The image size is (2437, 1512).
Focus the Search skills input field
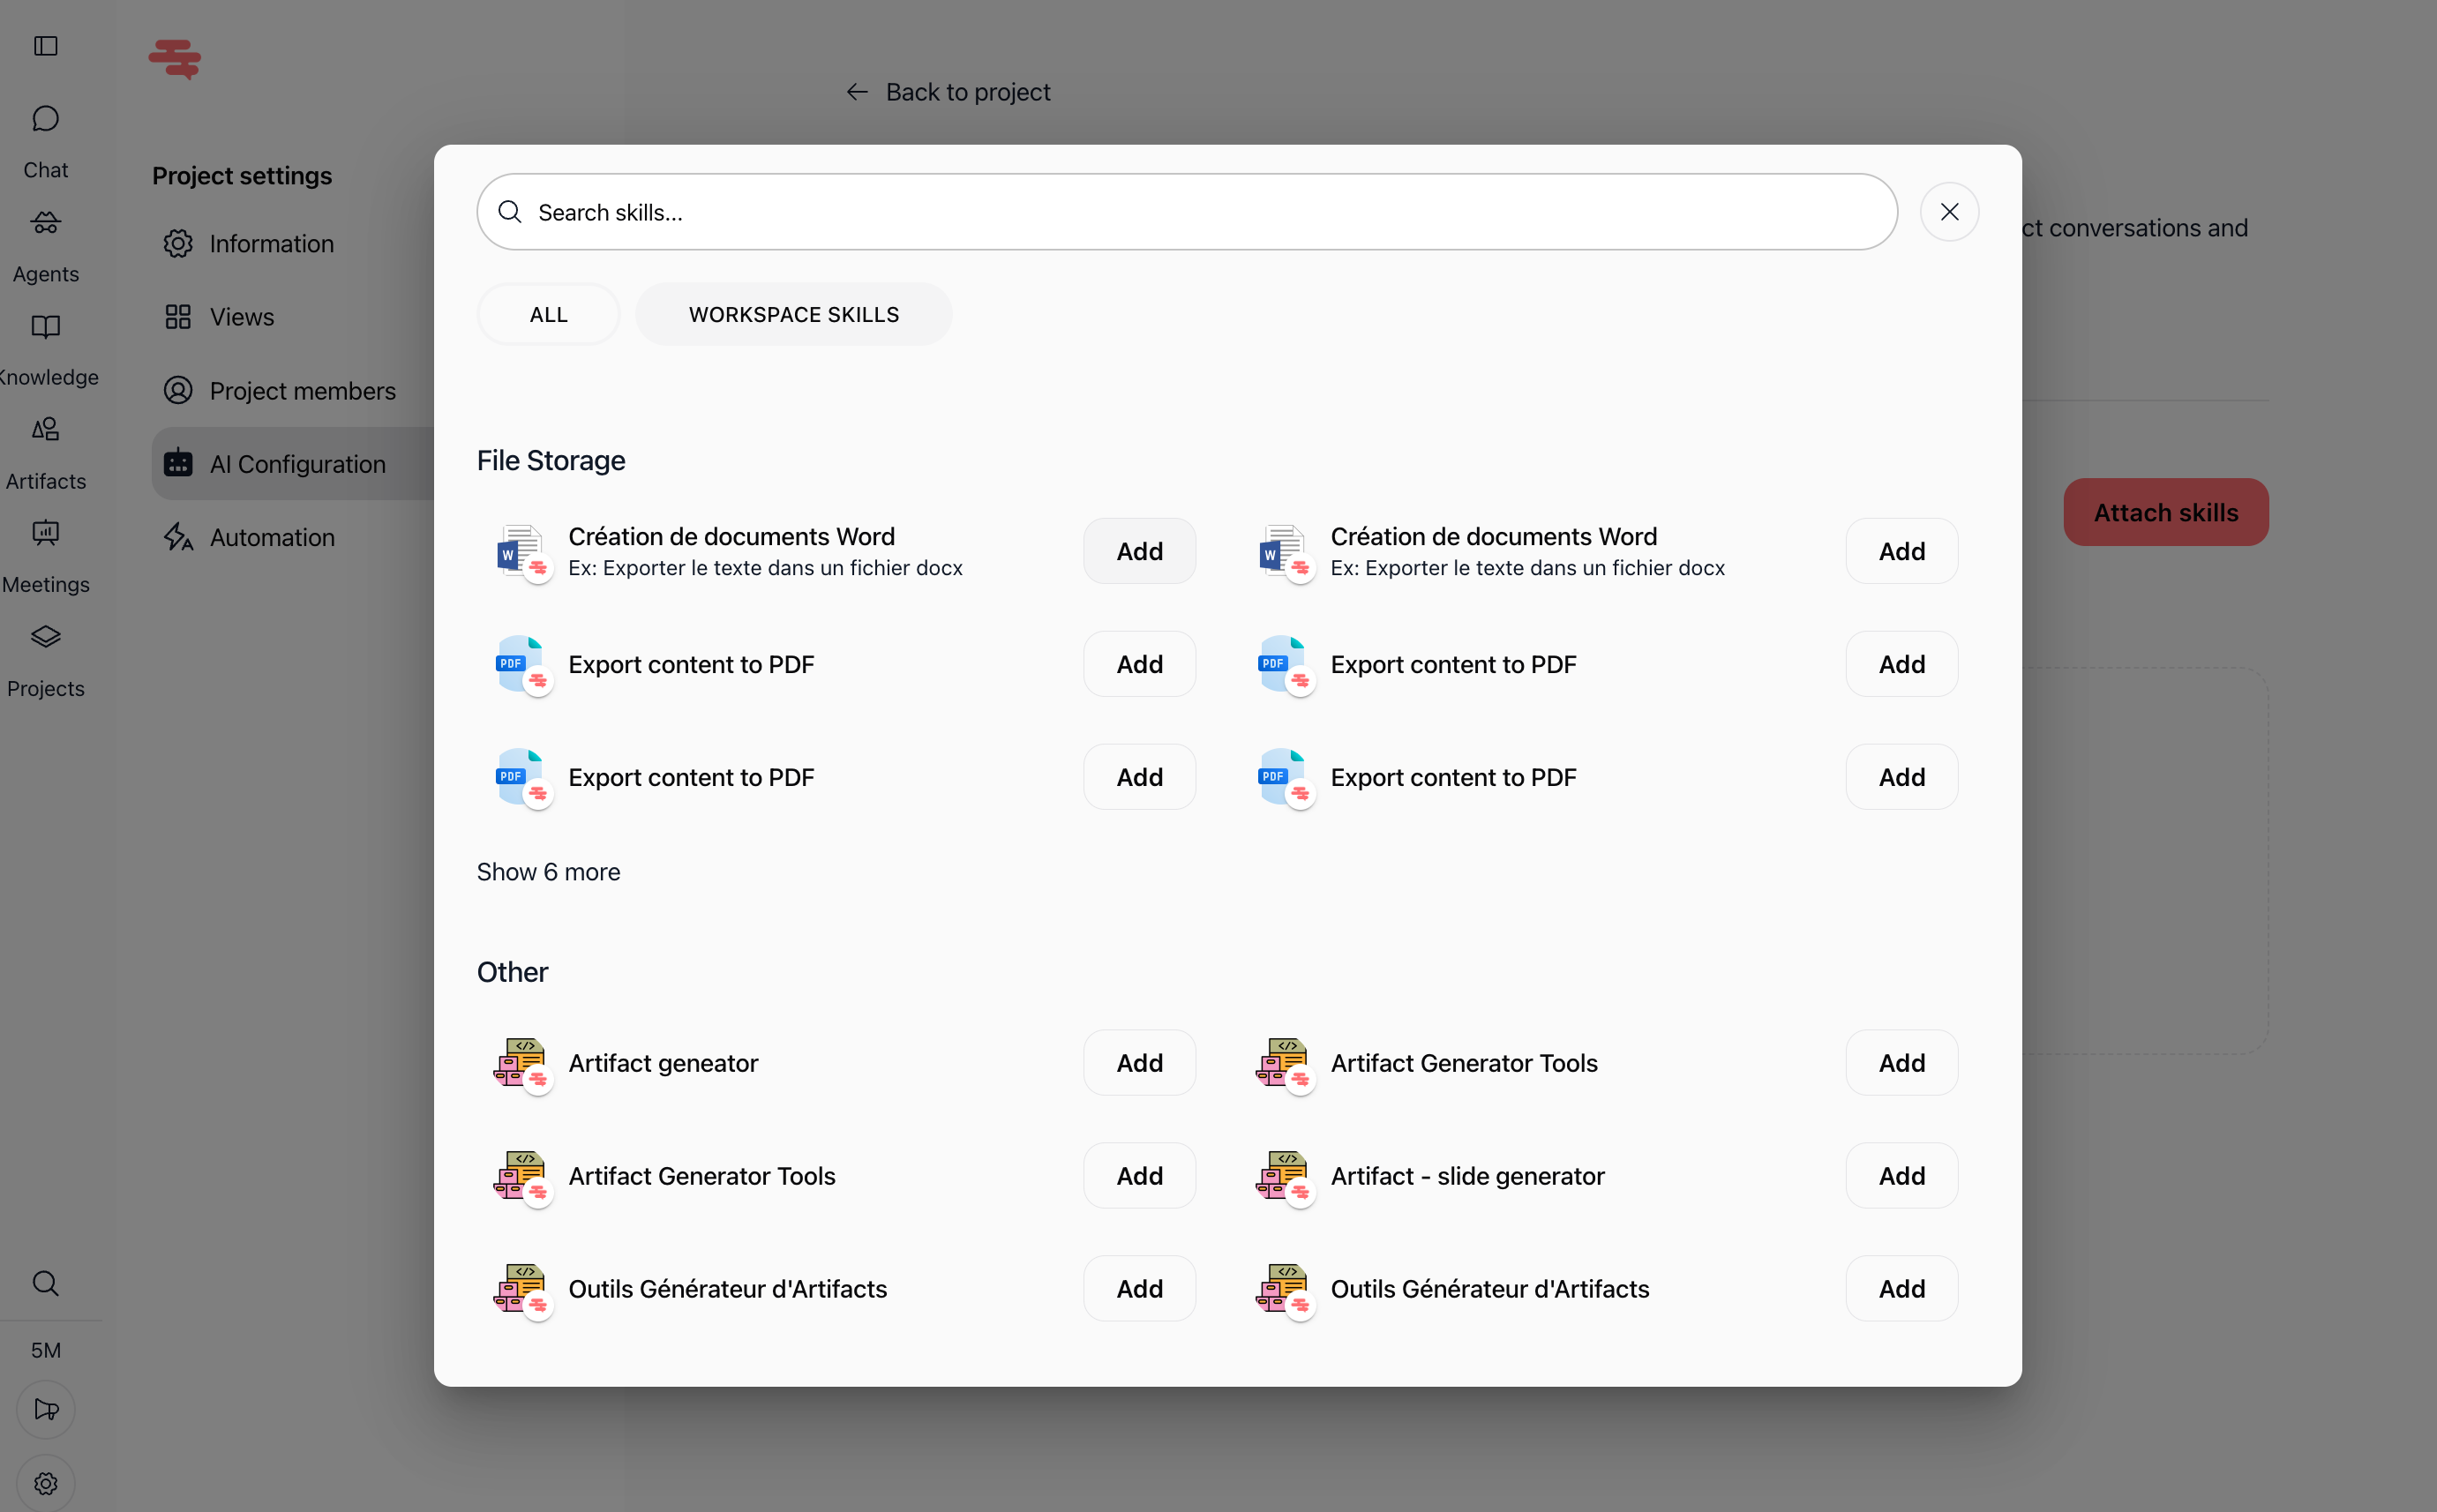[1187, 212]
